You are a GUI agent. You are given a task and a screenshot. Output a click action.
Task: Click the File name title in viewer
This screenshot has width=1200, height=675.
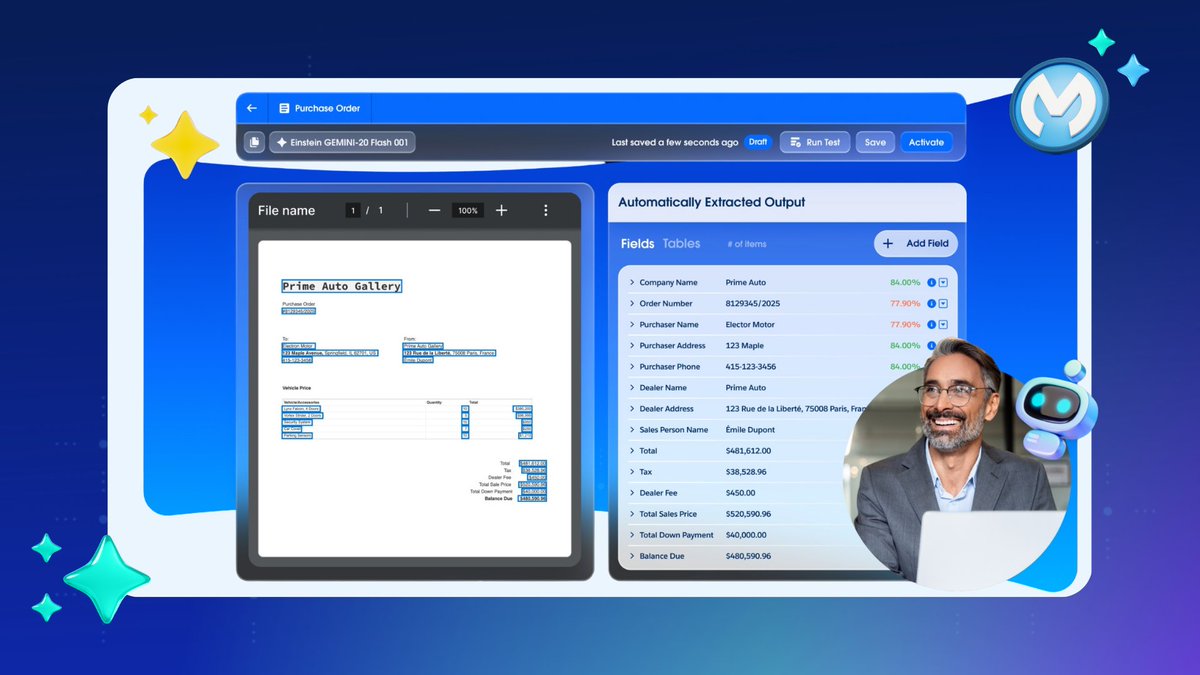coord(286,210)
